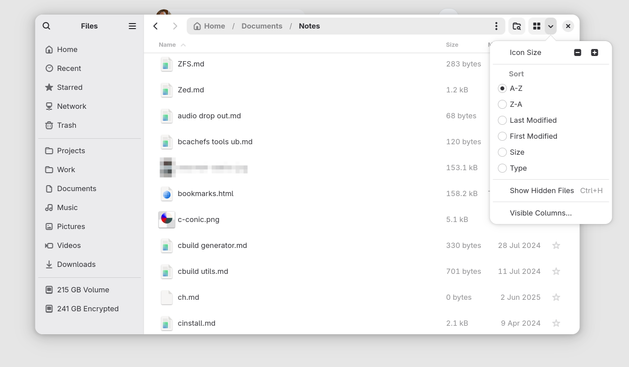Open Recent in the sidebar
Screen dimensions: 629x367
[x=89, y=68]
